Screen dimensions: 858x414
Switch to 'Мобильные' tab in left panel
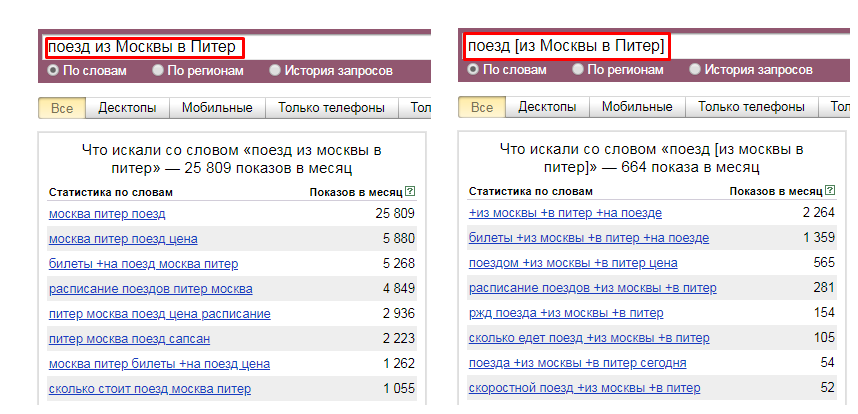pos(217,108)
